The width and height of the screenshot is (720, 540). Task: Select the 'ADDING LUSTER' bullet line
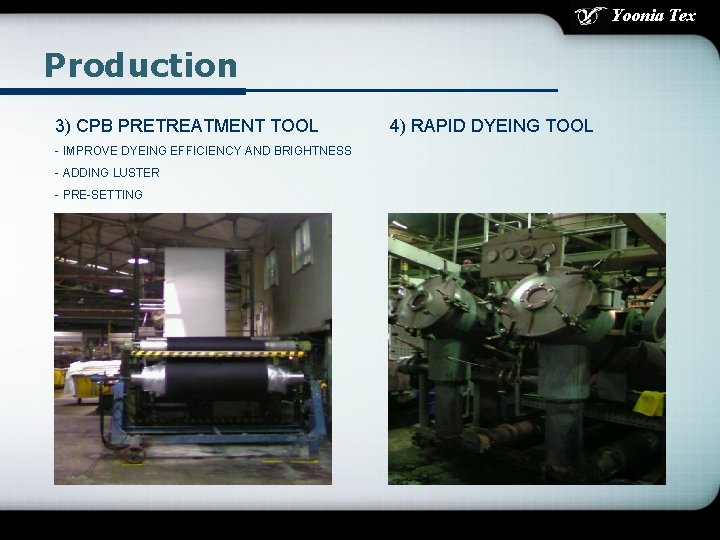tap(107, 173)
